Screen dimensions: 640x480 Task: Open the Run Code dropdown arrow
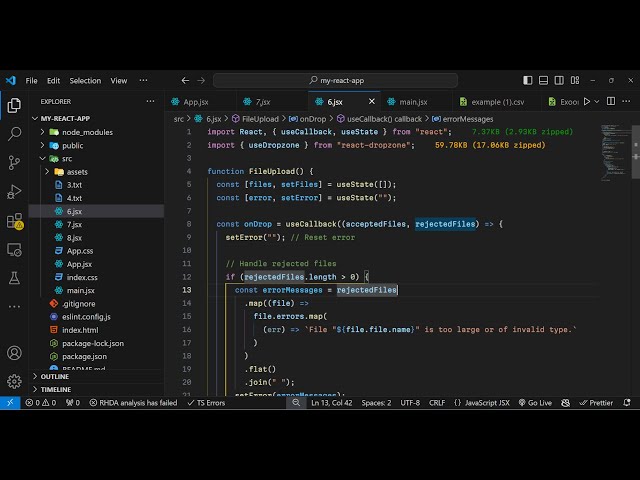pos(598,101)
